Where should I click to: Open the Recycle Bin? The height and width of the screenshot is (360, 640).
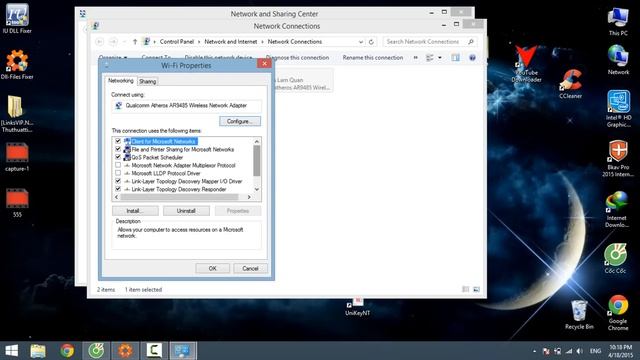579,315
